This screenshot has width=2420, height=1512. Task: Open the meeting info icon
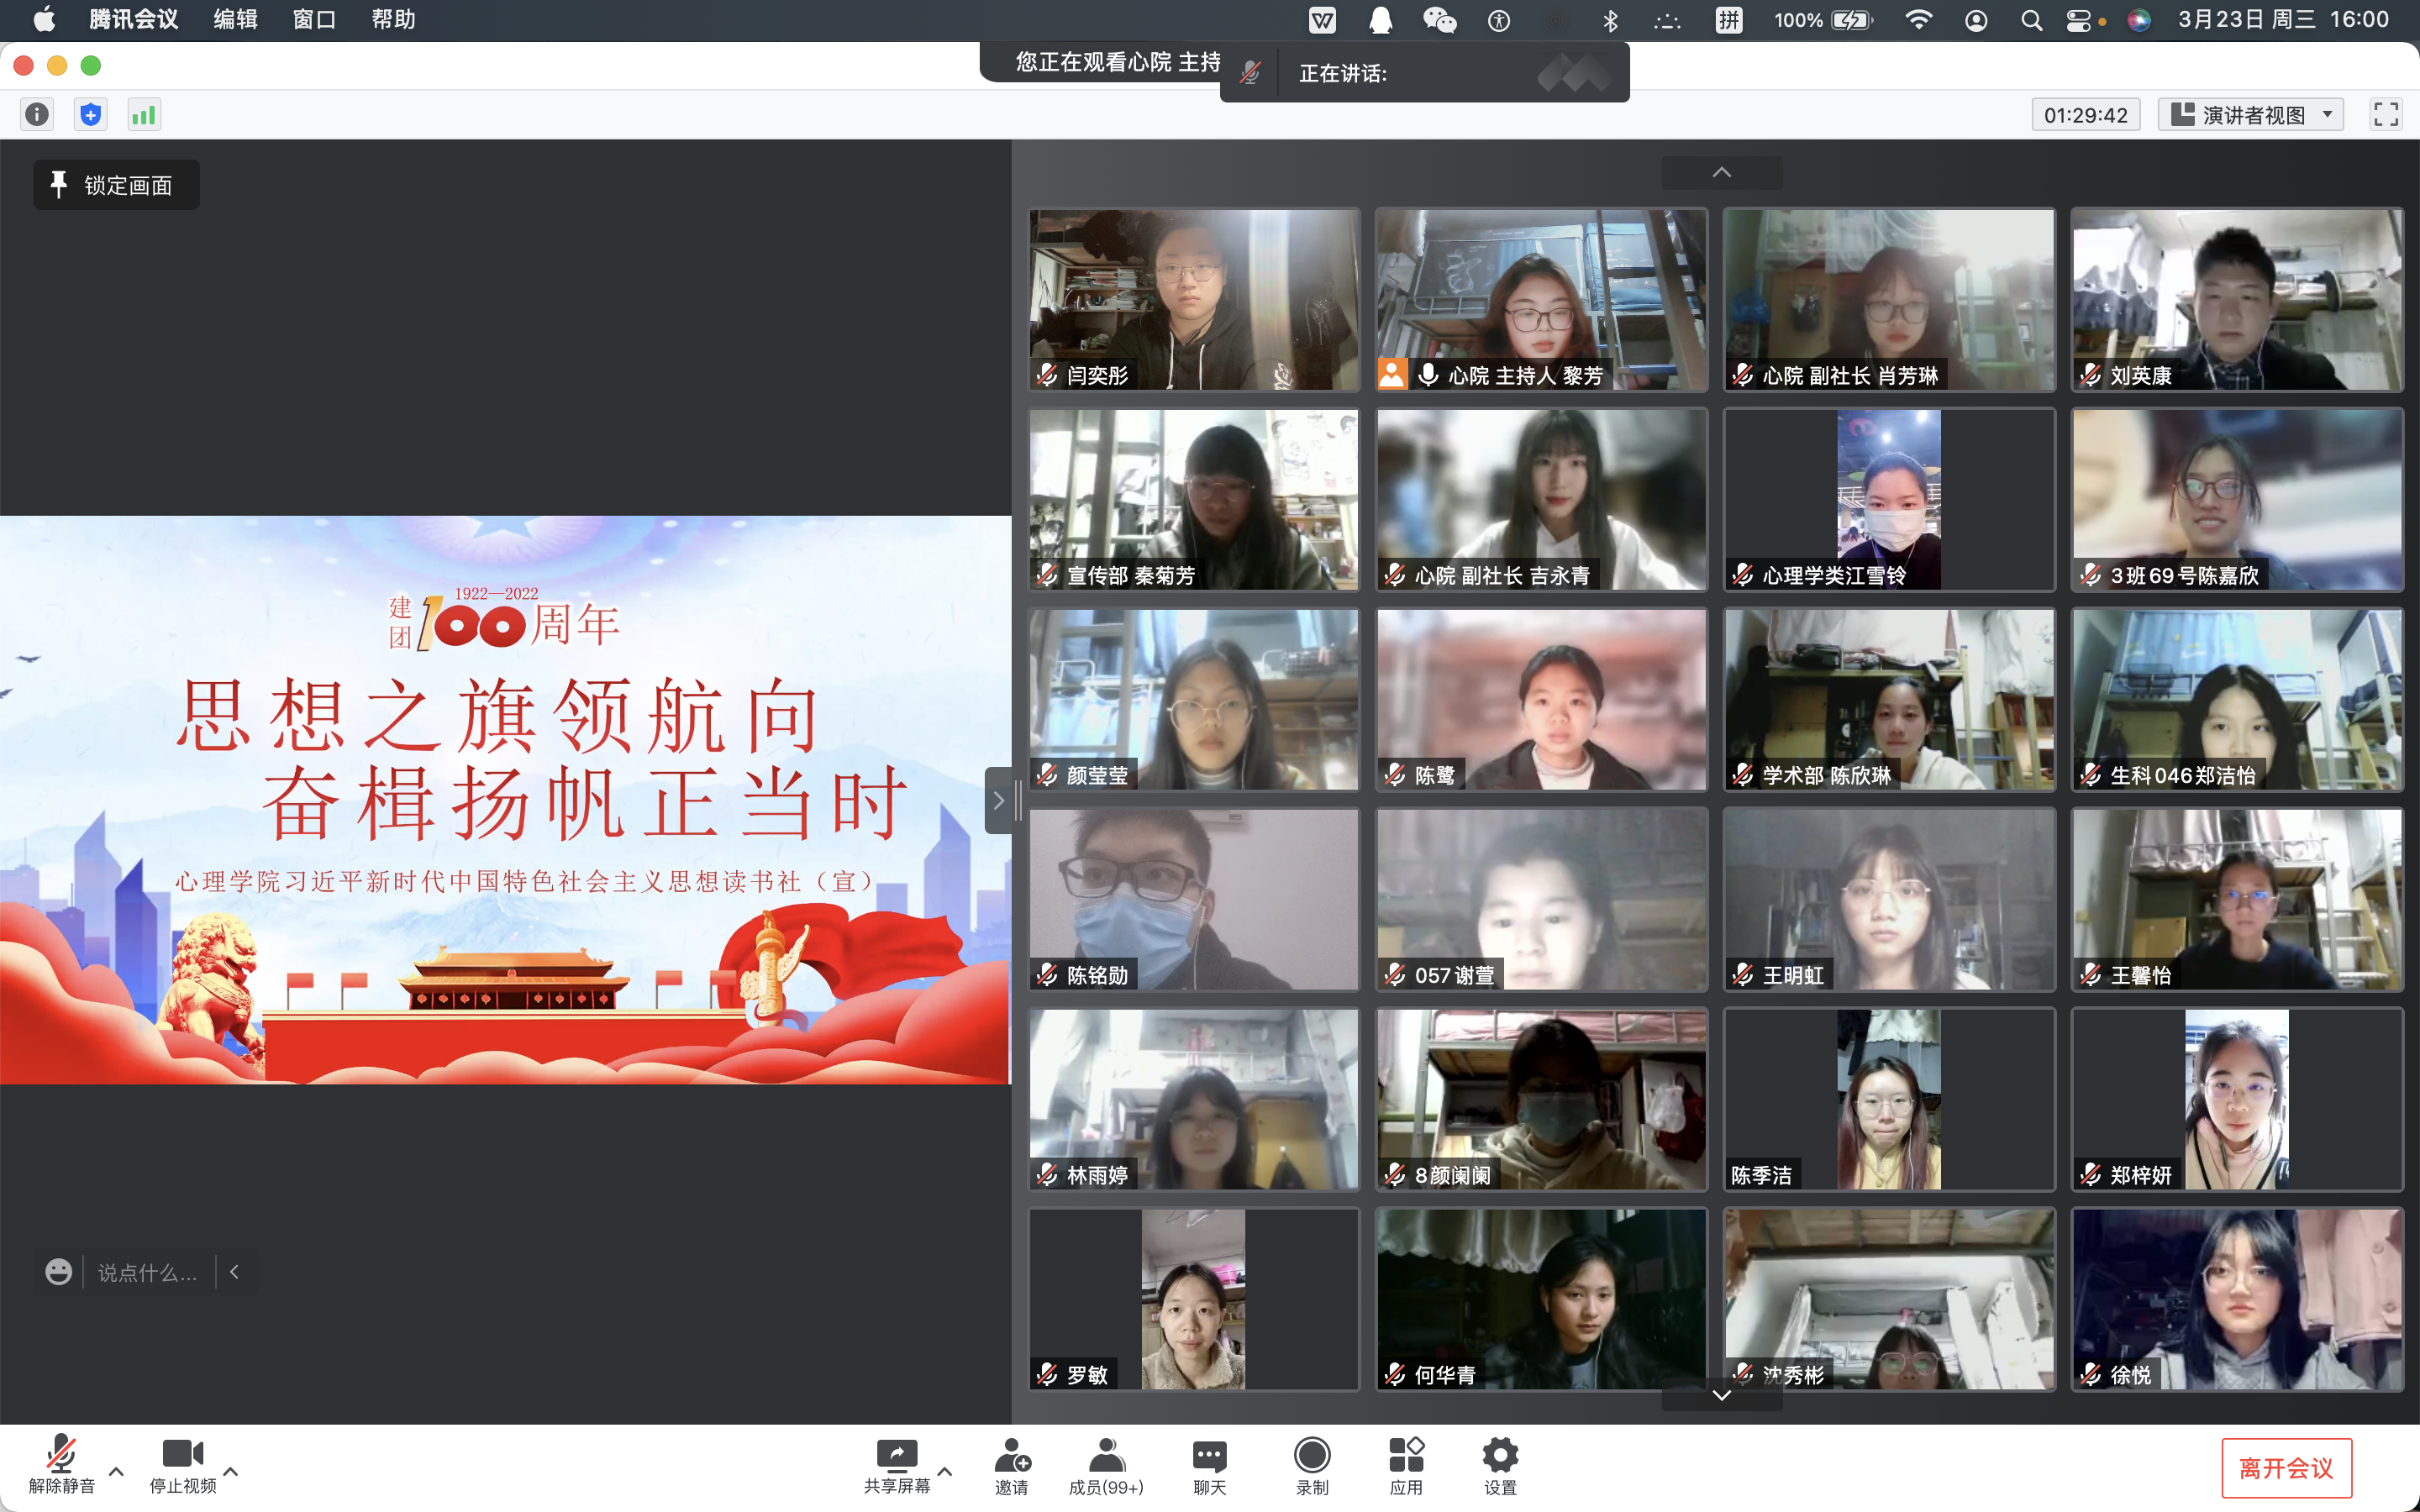37,115
